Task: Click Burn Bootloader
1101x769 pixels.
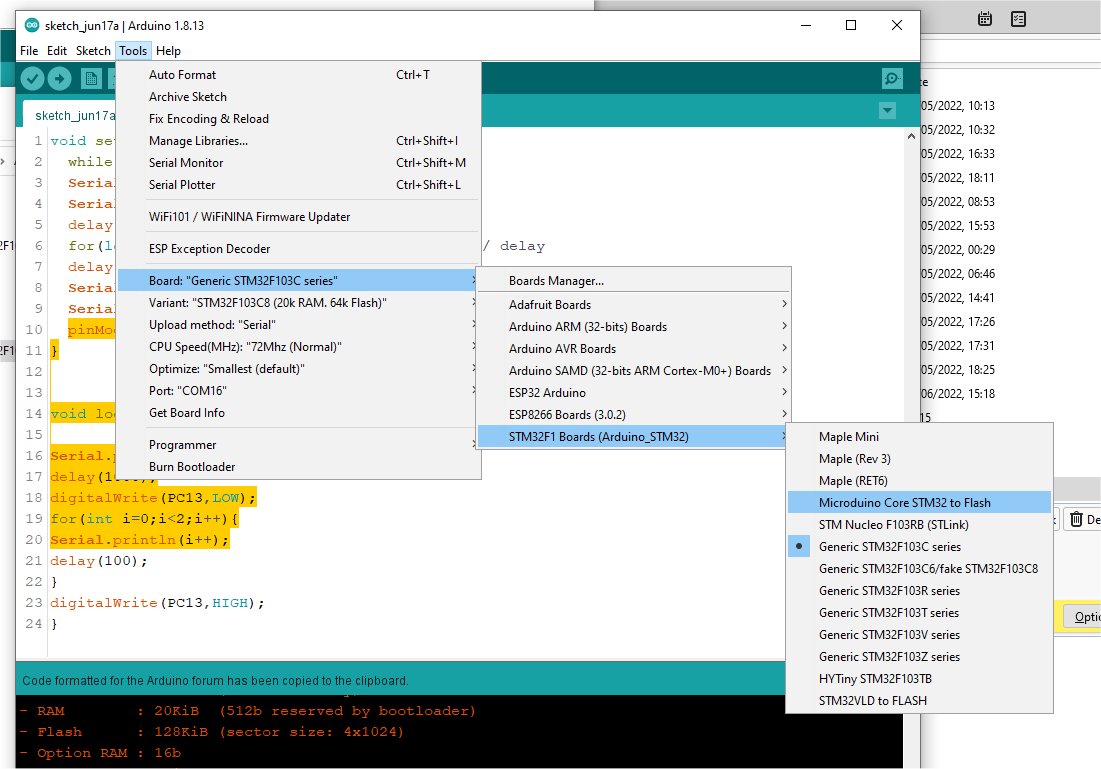Action: point(299,467)
